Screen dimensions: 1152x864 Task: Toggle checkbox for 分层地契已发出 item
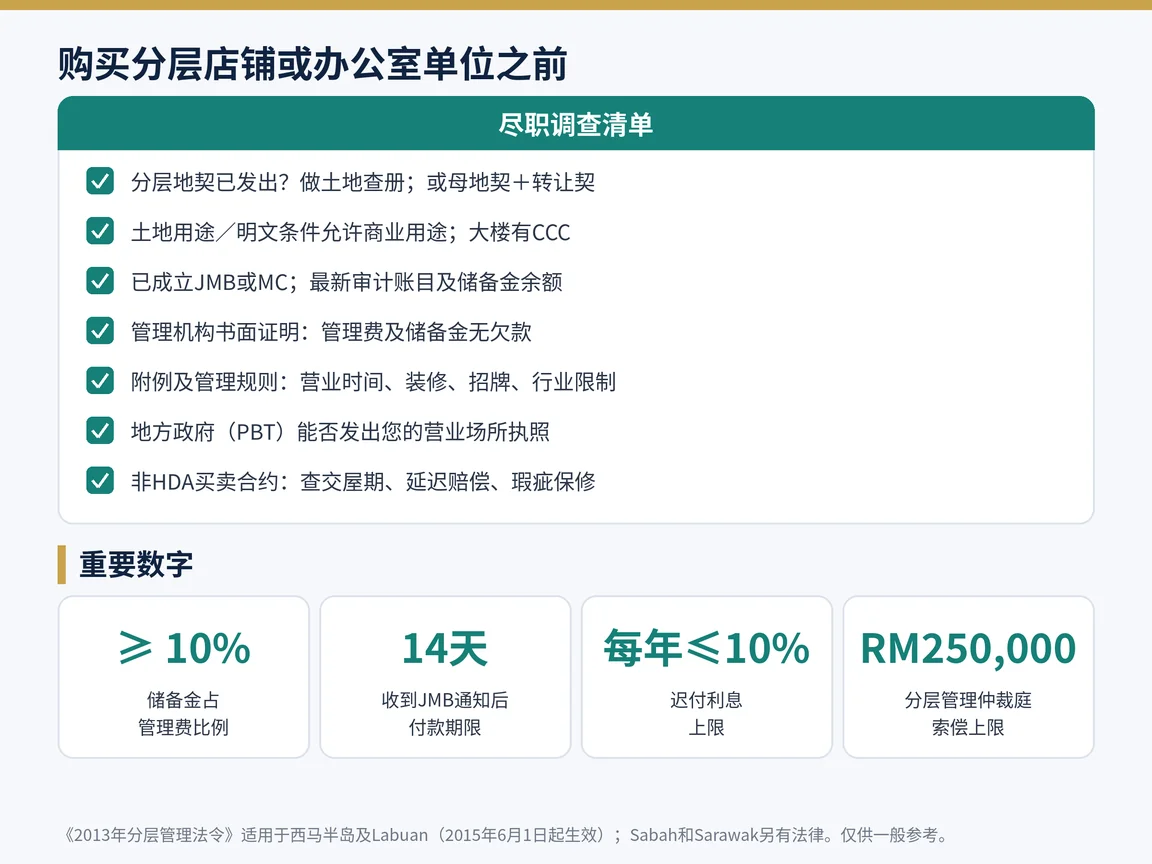pos(100,181)
